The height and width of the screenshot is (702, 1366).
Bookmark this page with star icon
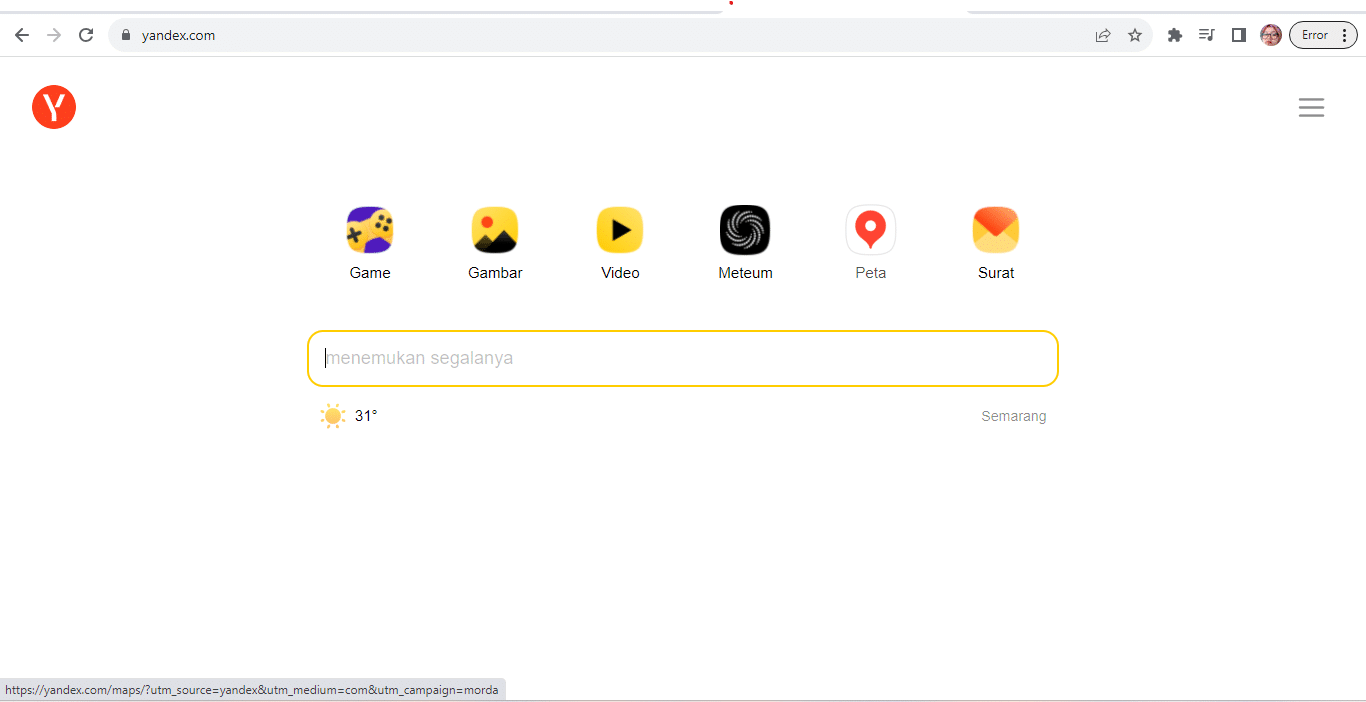tap(1135, 35)
